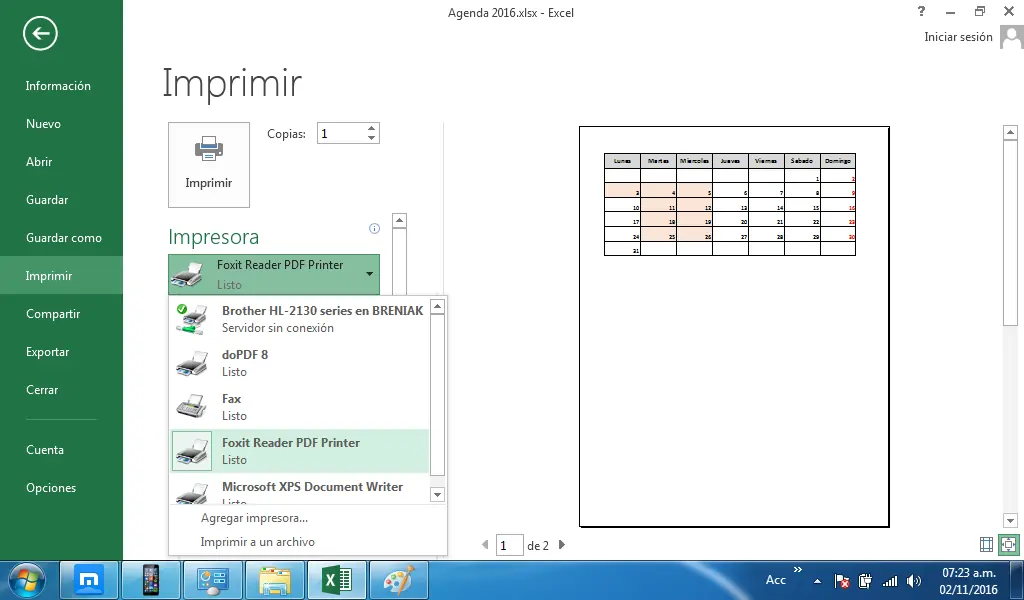Open the phone app taskbar icon
1024x600 pixels.
(151, 580)
